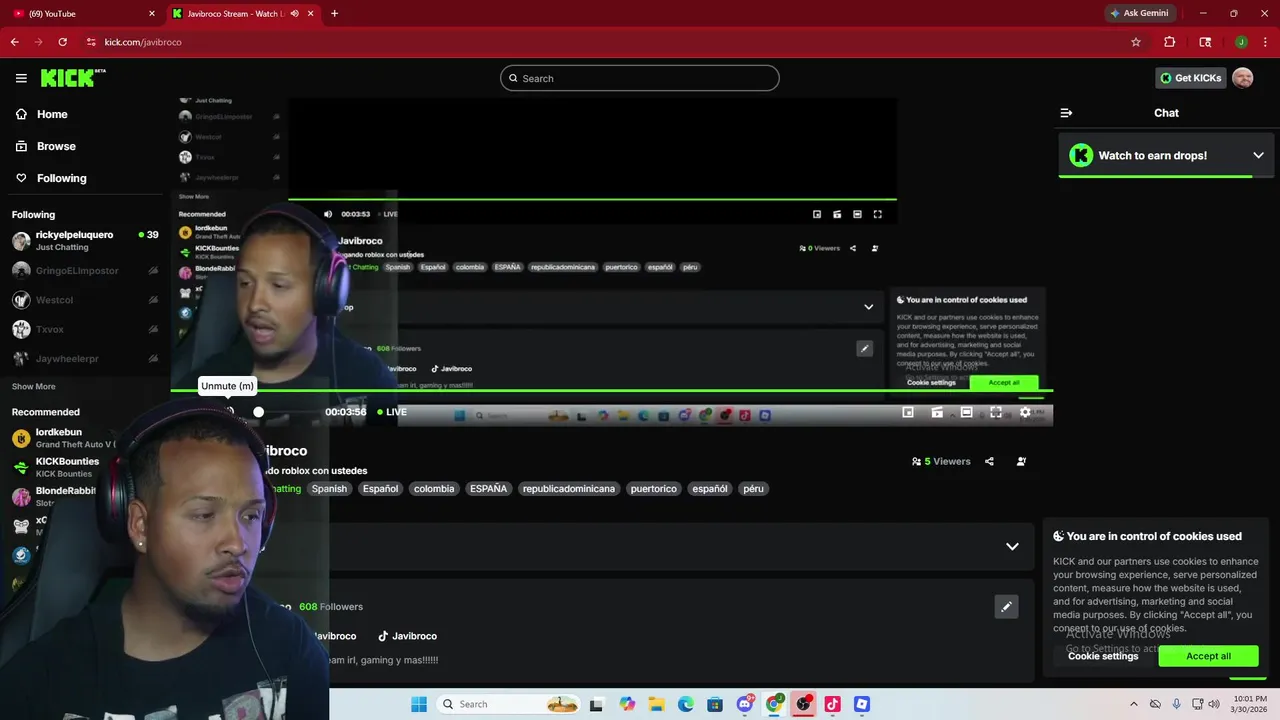Expand the Watch to earn drops panel
This screenshot has height=720, width=1280.
(1258, 155)
